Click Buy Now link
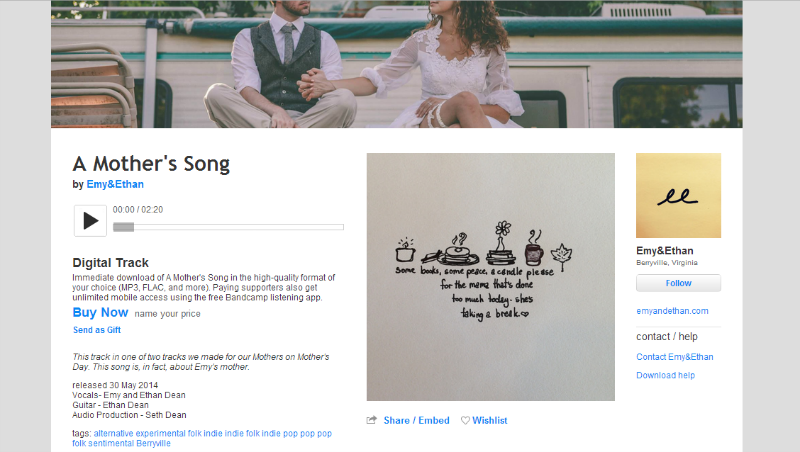Screen dimensions: 800x452 pyautogui.click(x=100, y=313)
